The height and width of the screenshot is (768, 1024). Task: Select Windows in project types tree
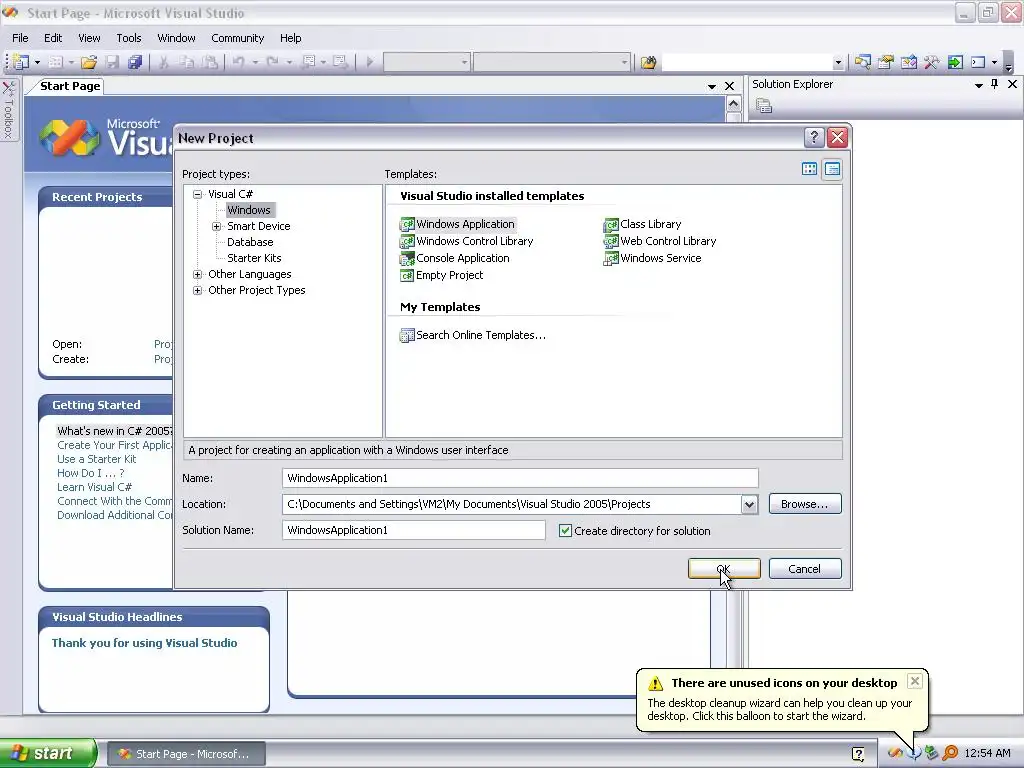click(x=249, y=210)
